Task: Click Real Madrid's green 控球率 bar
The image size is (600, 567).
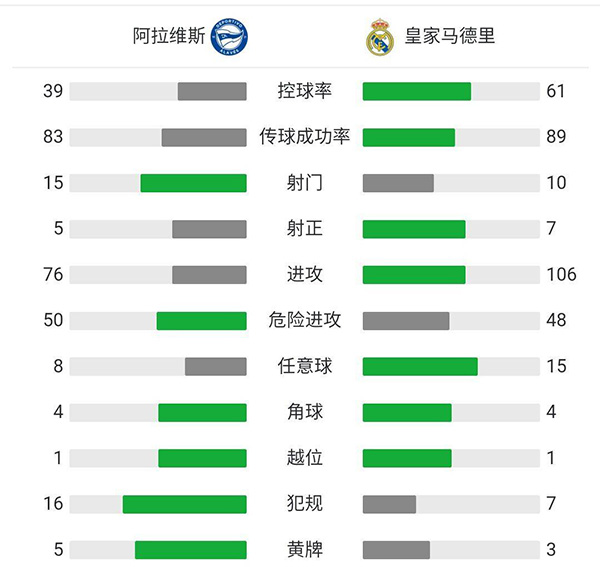Action: tap(416, 91)
